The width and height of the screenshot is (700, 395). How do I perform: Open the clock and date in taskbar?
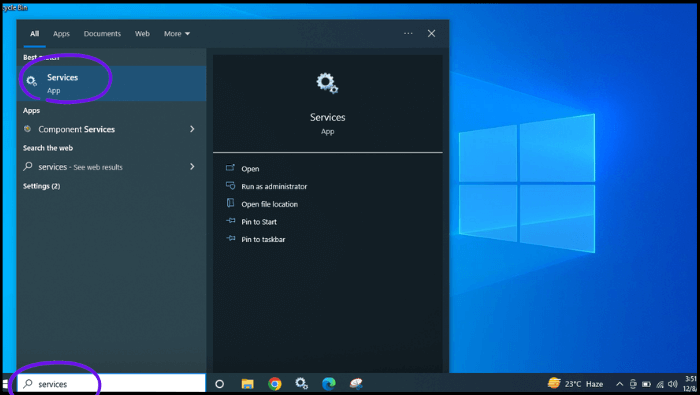pos(690,384)
